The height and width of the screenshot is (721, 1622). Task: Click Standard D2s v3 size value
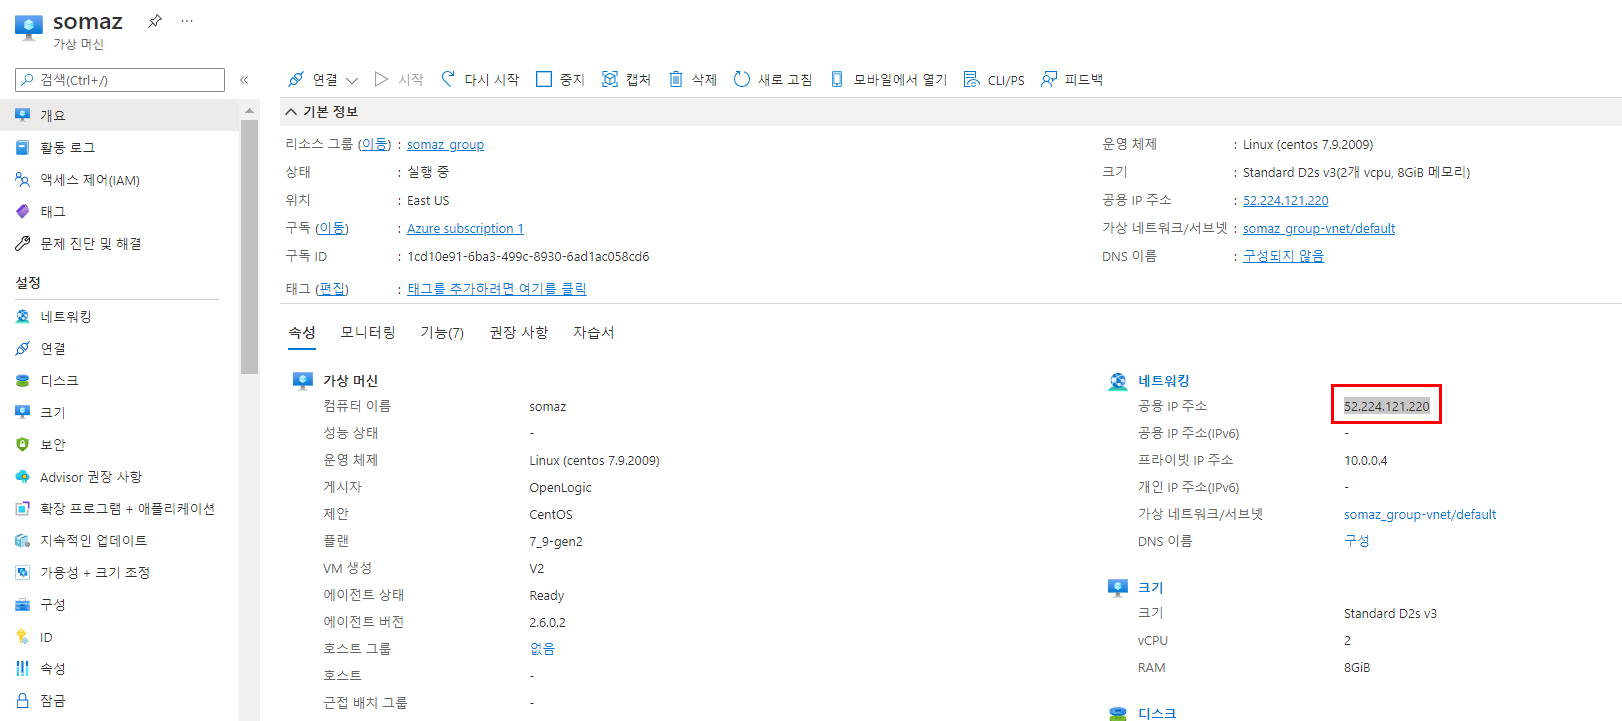[x=1390, y=613]
